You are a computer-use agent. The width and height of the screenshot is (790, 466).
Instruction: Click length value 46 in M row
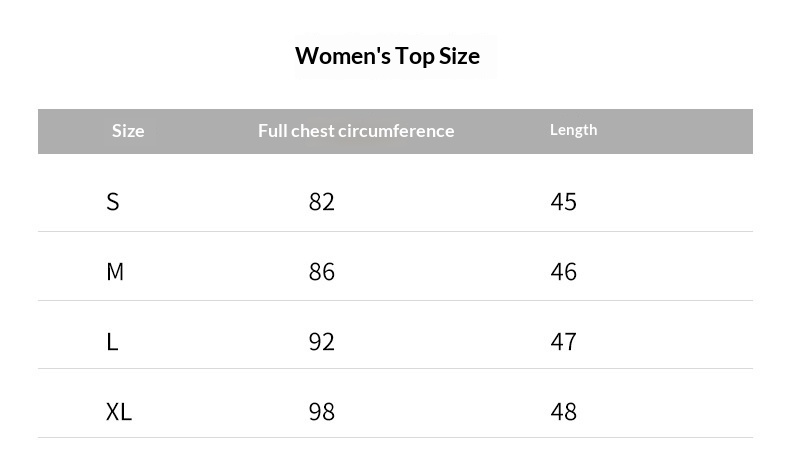(564, 272)
